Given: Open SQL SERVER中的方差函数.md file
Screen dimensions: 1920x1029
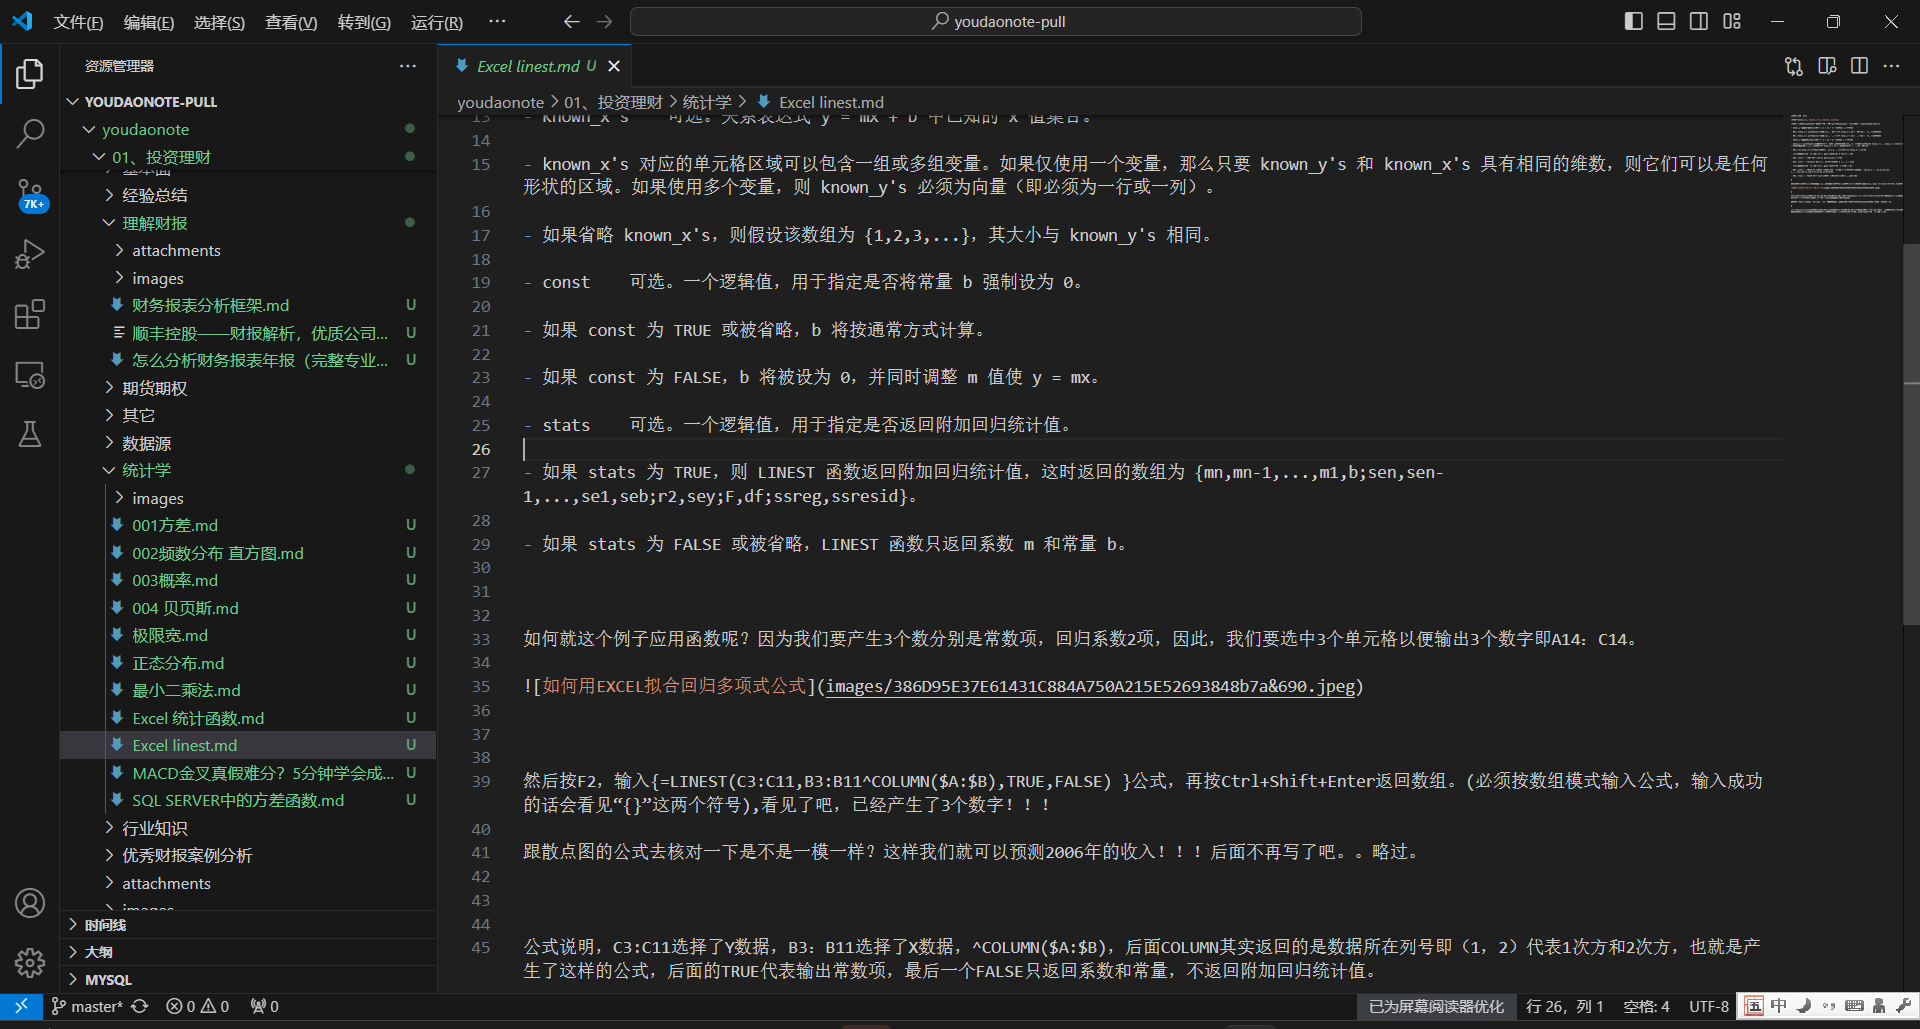Looking at the screenshot, I should tap(248, 800).
